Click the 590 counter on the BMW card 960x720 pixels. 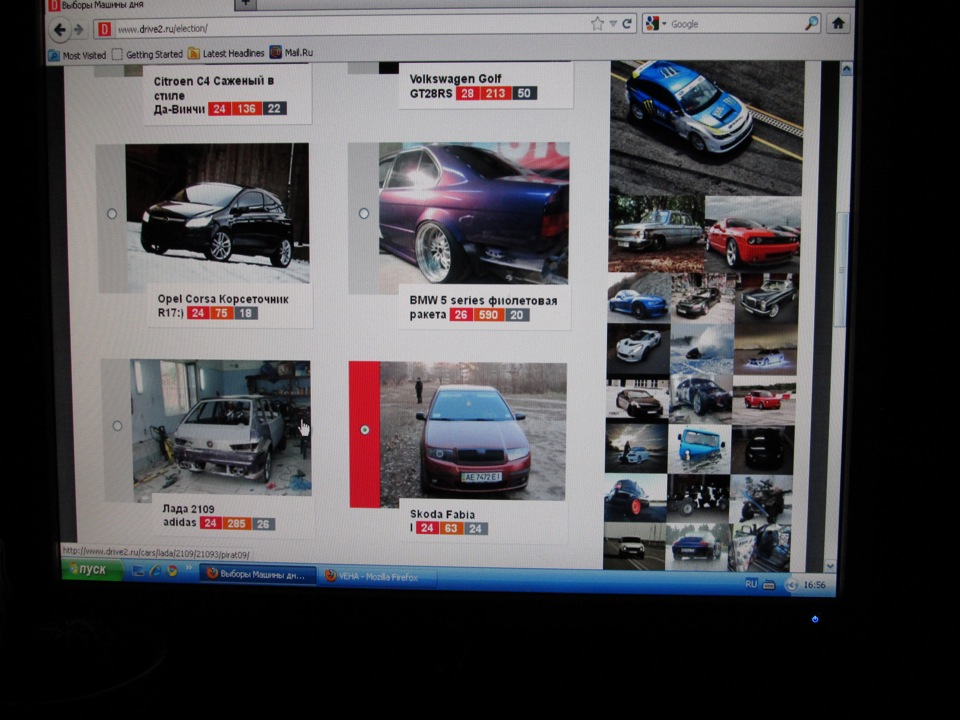(488, 315)
